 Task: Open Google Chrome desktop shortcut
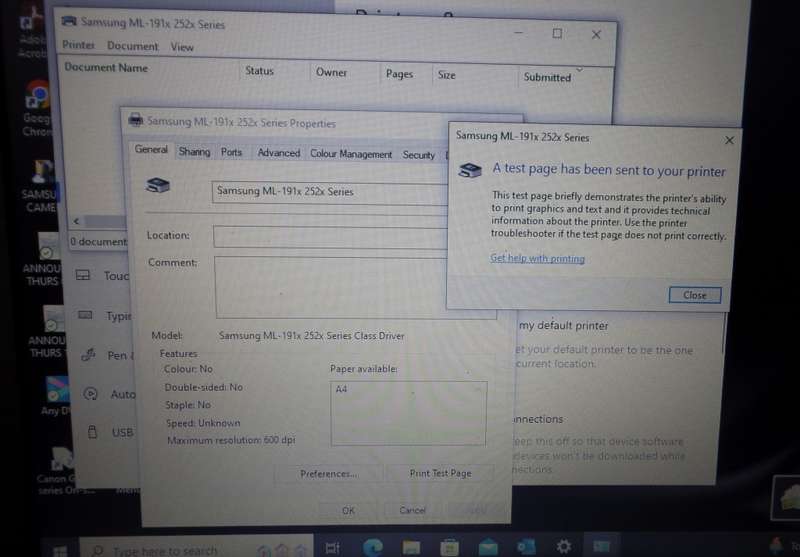click(x=37, y=108)
